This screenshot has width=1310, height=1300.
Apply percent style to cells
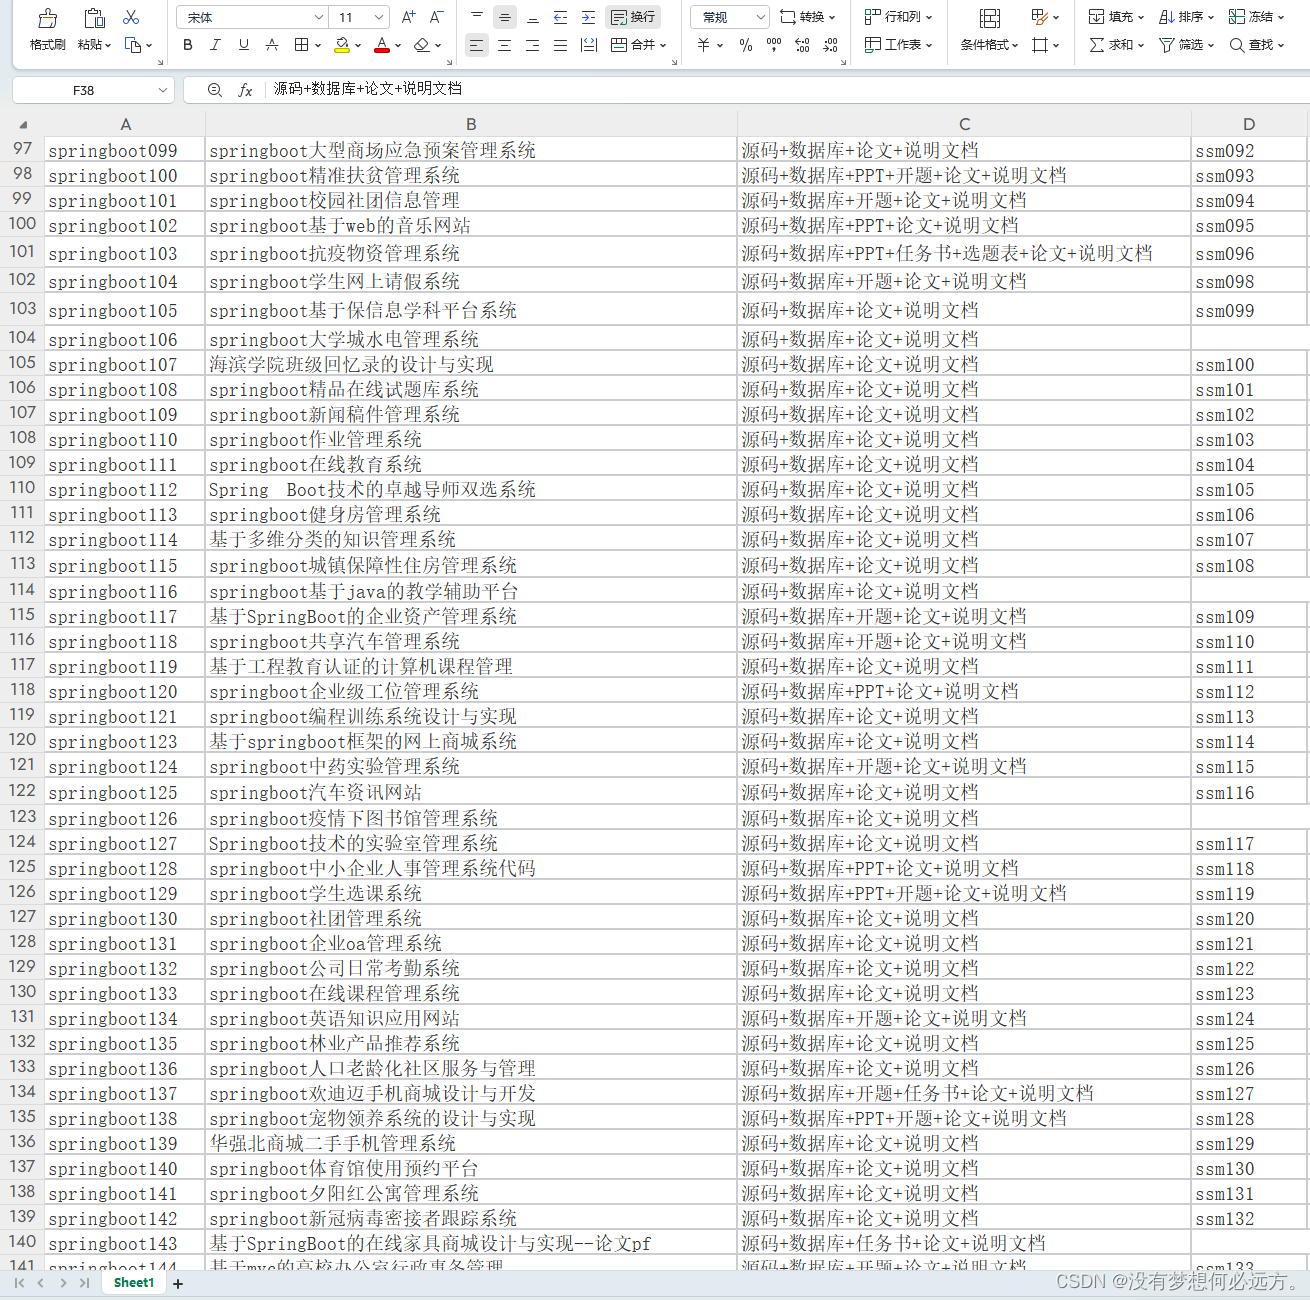[x=745, y=45]
